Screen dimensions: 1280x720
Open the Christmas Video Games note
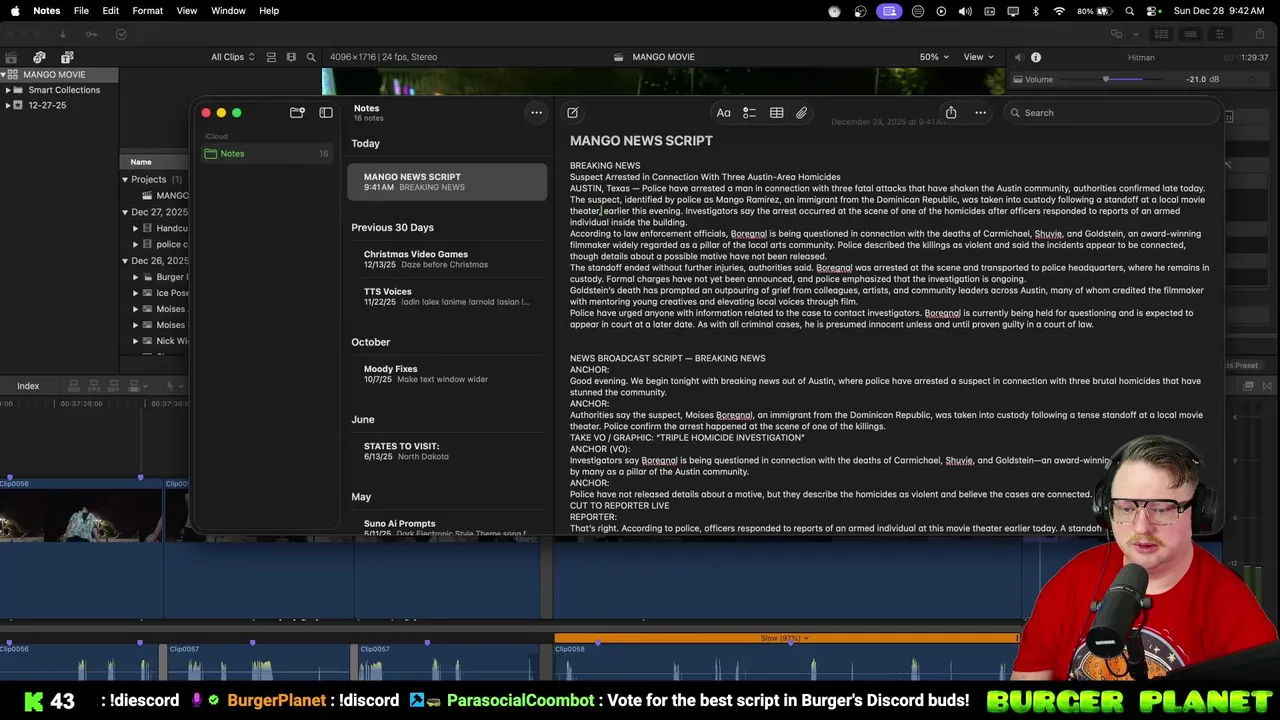coord(447,259)
